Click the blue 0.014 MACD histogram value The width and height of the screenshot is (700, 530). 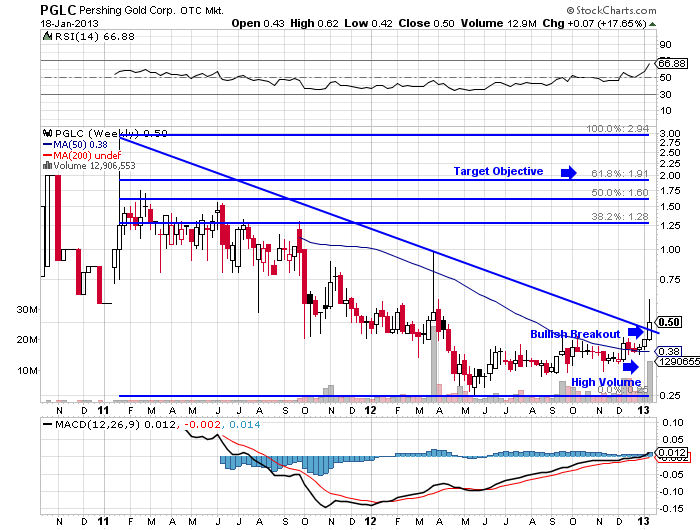[245, 424]
